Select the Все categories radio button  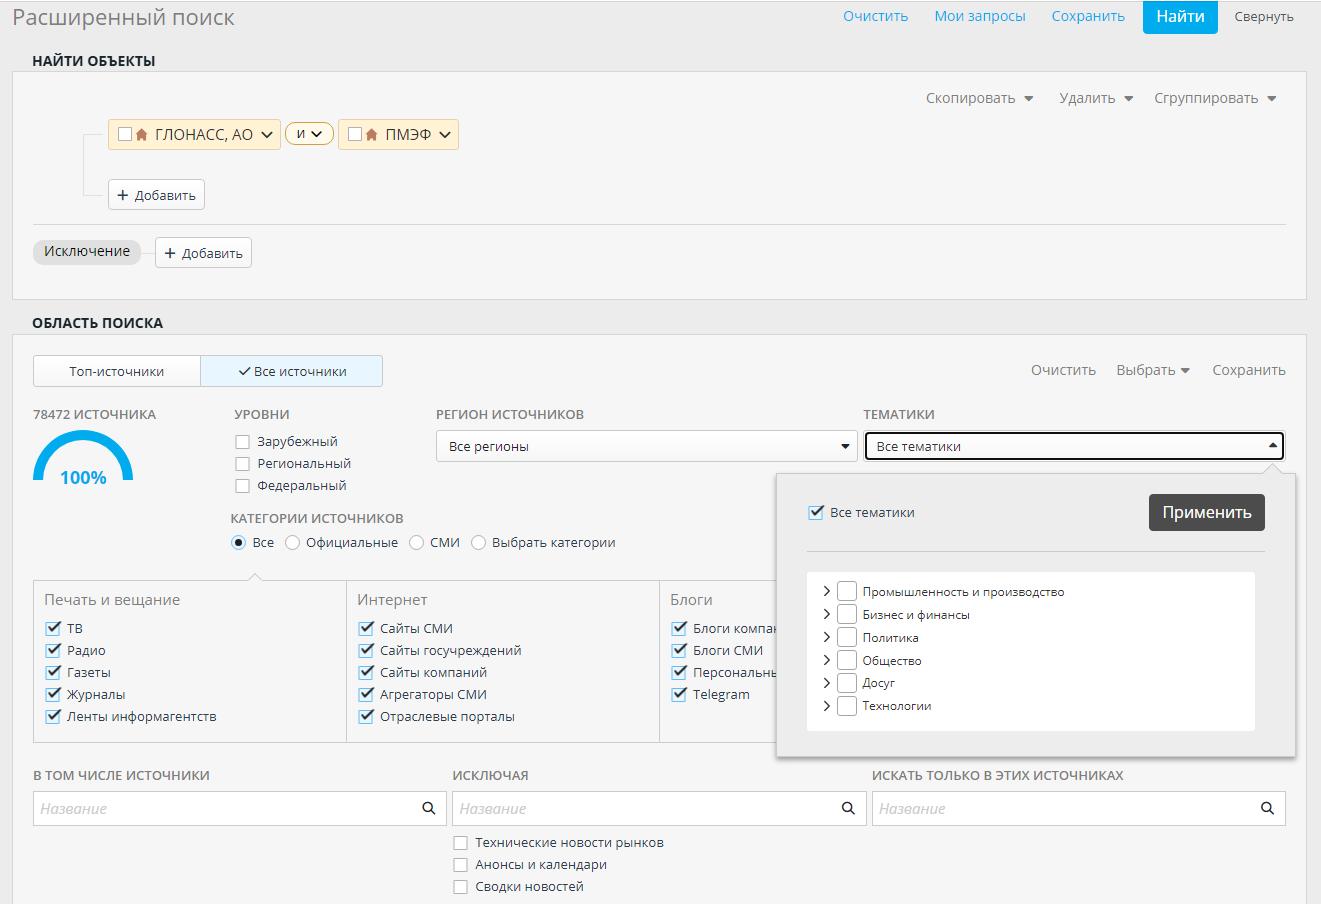[x=238, y=543]
